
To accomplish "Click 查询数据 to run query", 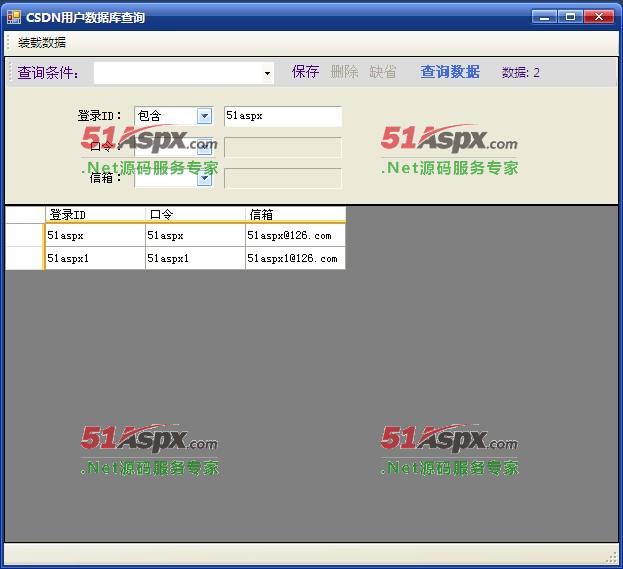I will click(450, 72).
